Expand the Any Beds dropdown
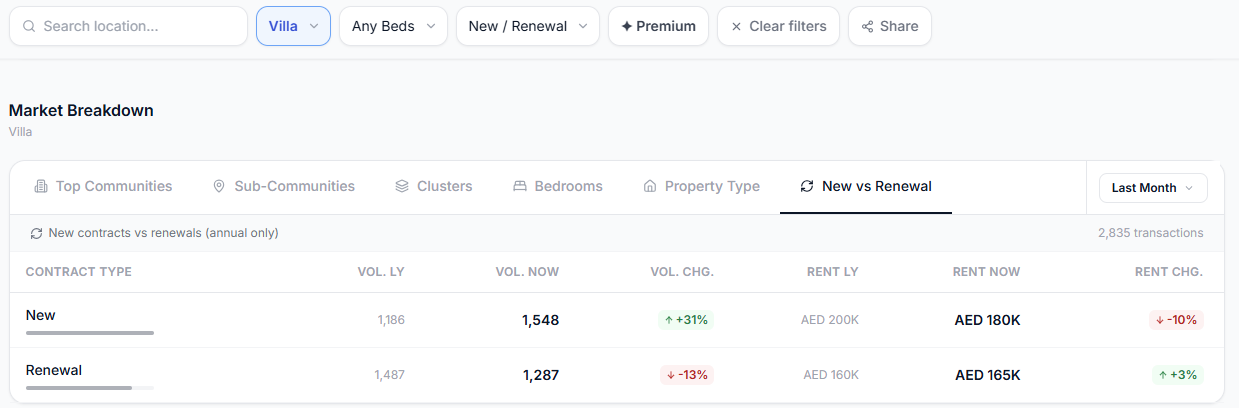The height and width of the screenshot is (408, 1239). (x=393, y=26)
